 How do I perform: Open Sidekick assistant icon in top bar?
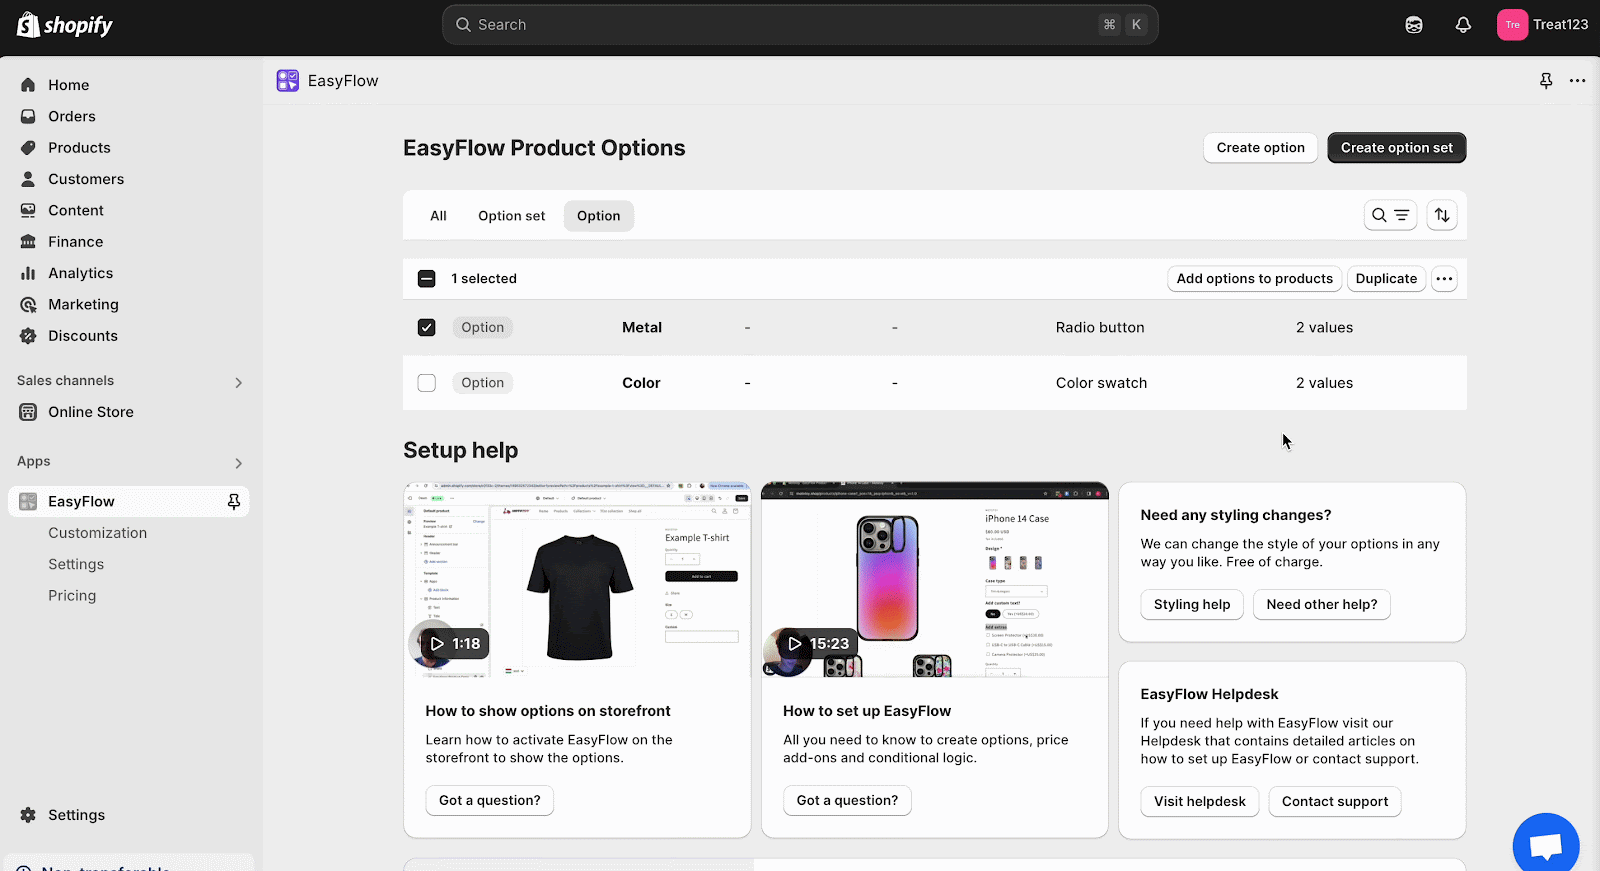pos(1414,25)
